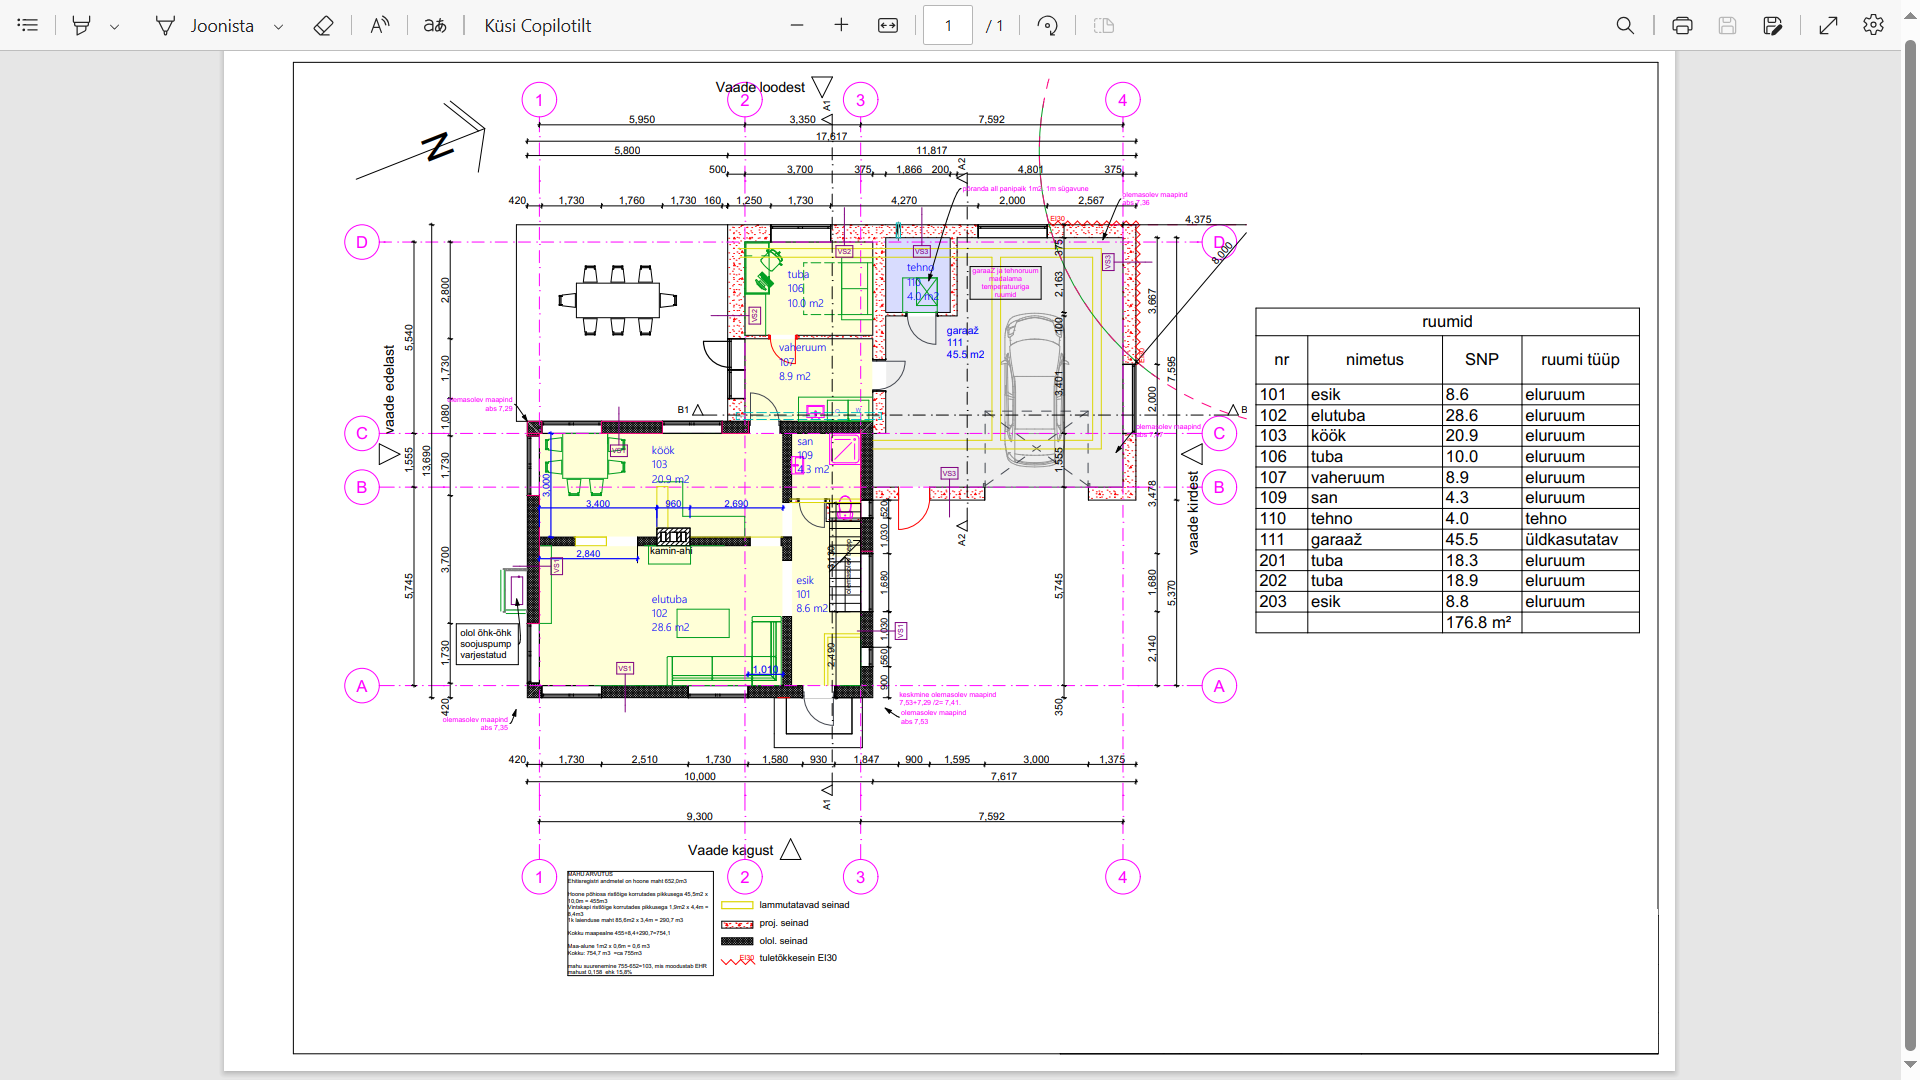Enter full screen mode
Screen dimensions: 1920x1080
[1828, 25]
